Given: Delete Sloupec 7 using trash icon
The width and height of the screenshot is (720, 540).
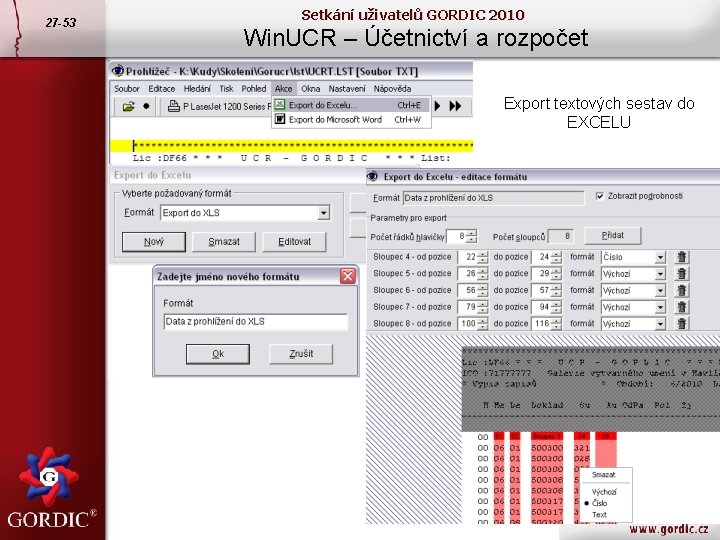Looking at the screenshot, I should [682, 307].
